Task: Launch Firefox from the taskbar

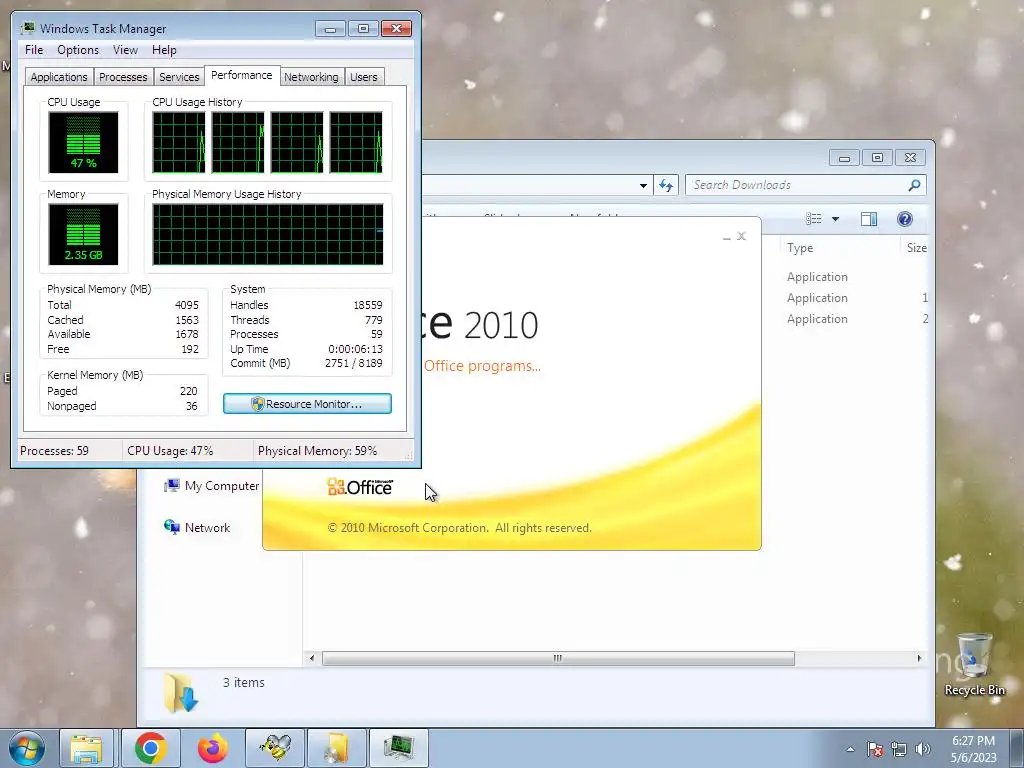Action: pyautogui.click(x=213, y=748)
